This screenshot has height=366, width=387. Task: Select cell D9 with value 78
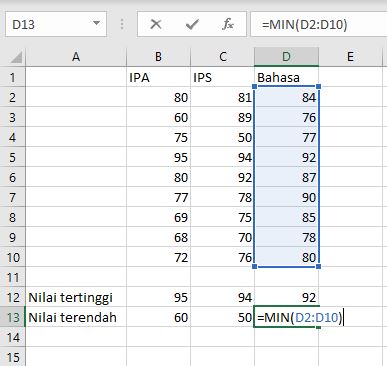click(286, 237)
